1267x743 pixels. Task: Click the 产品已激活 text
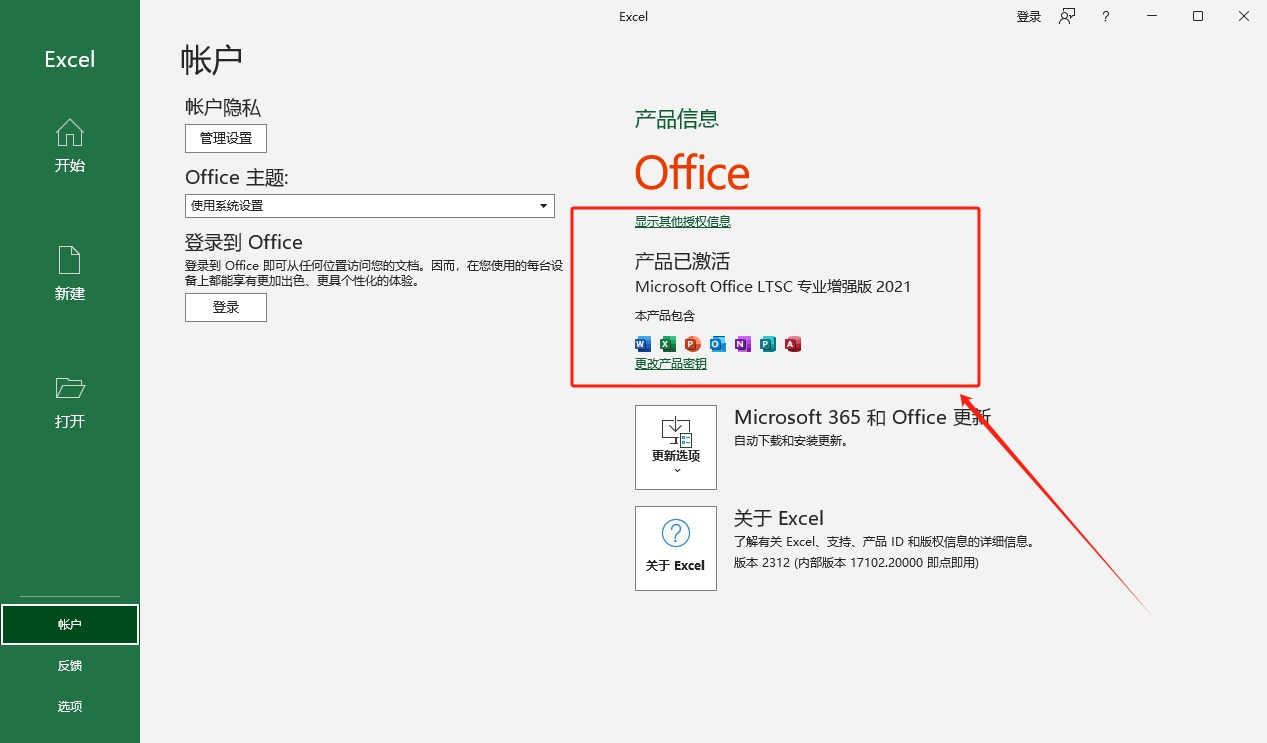[x=683, y=261]
